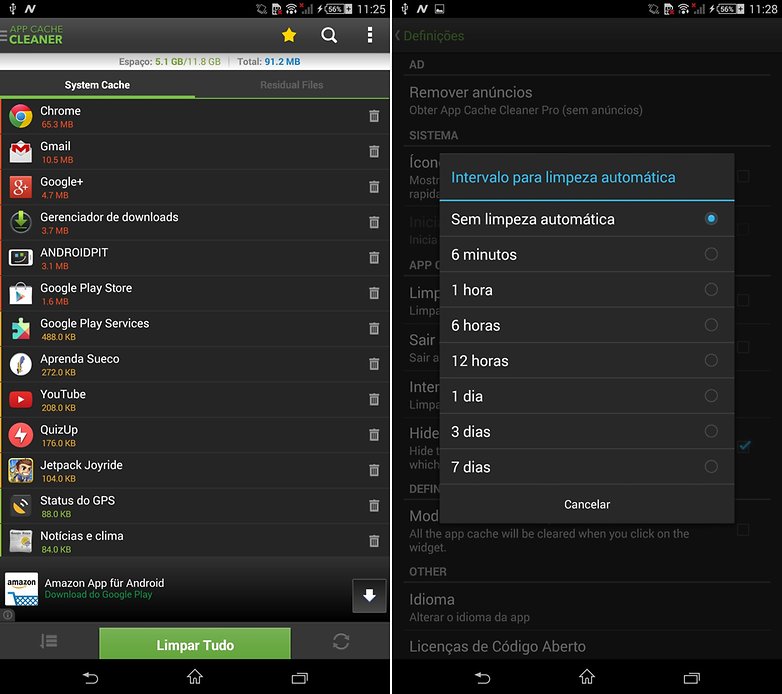Tap recent apps button on left screen

(300, 678)
